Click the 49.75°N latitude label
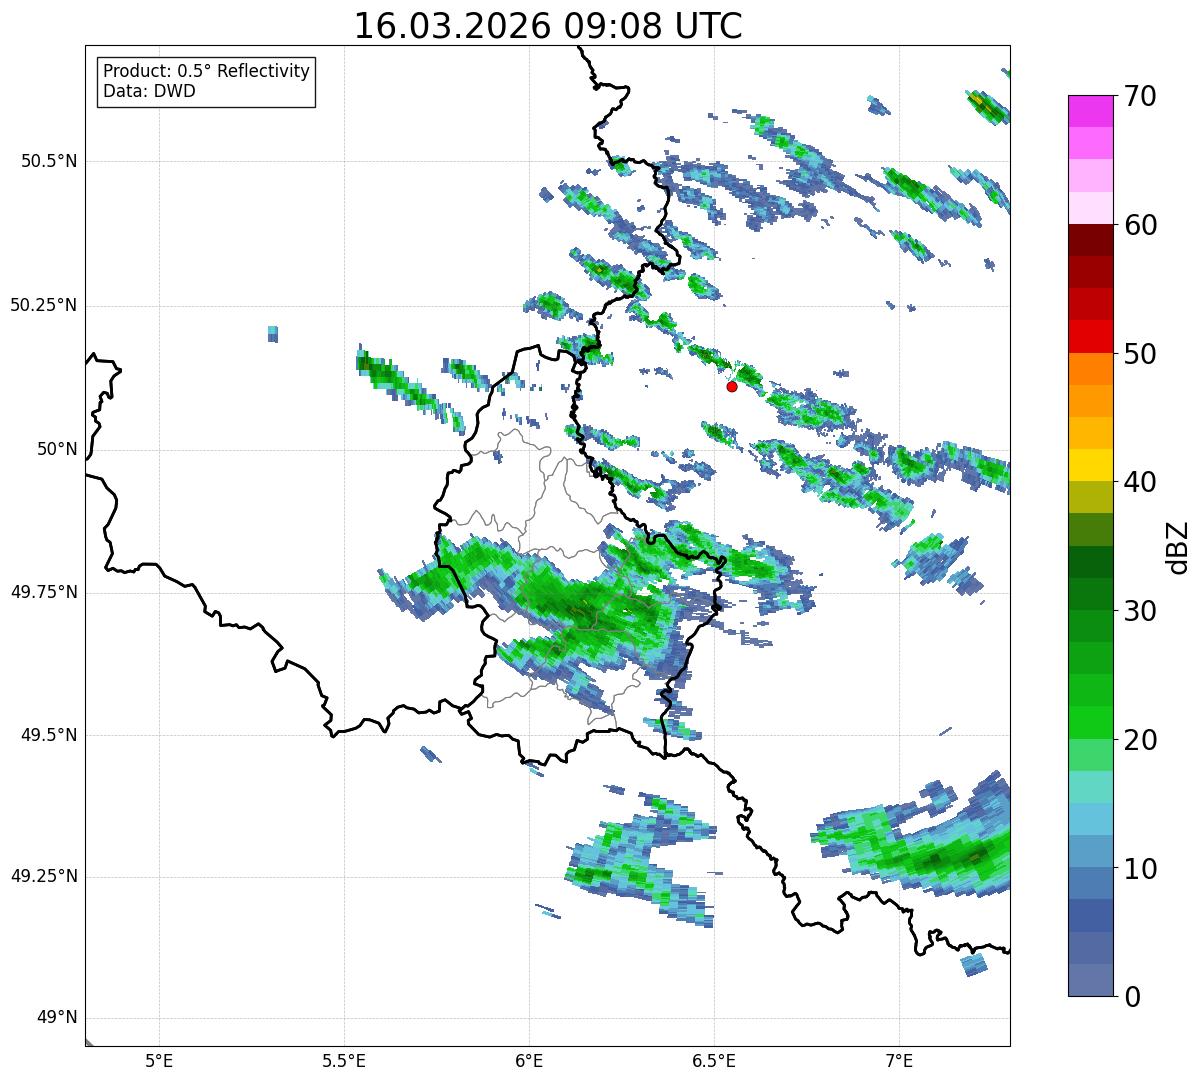 [x=43, y=592]
